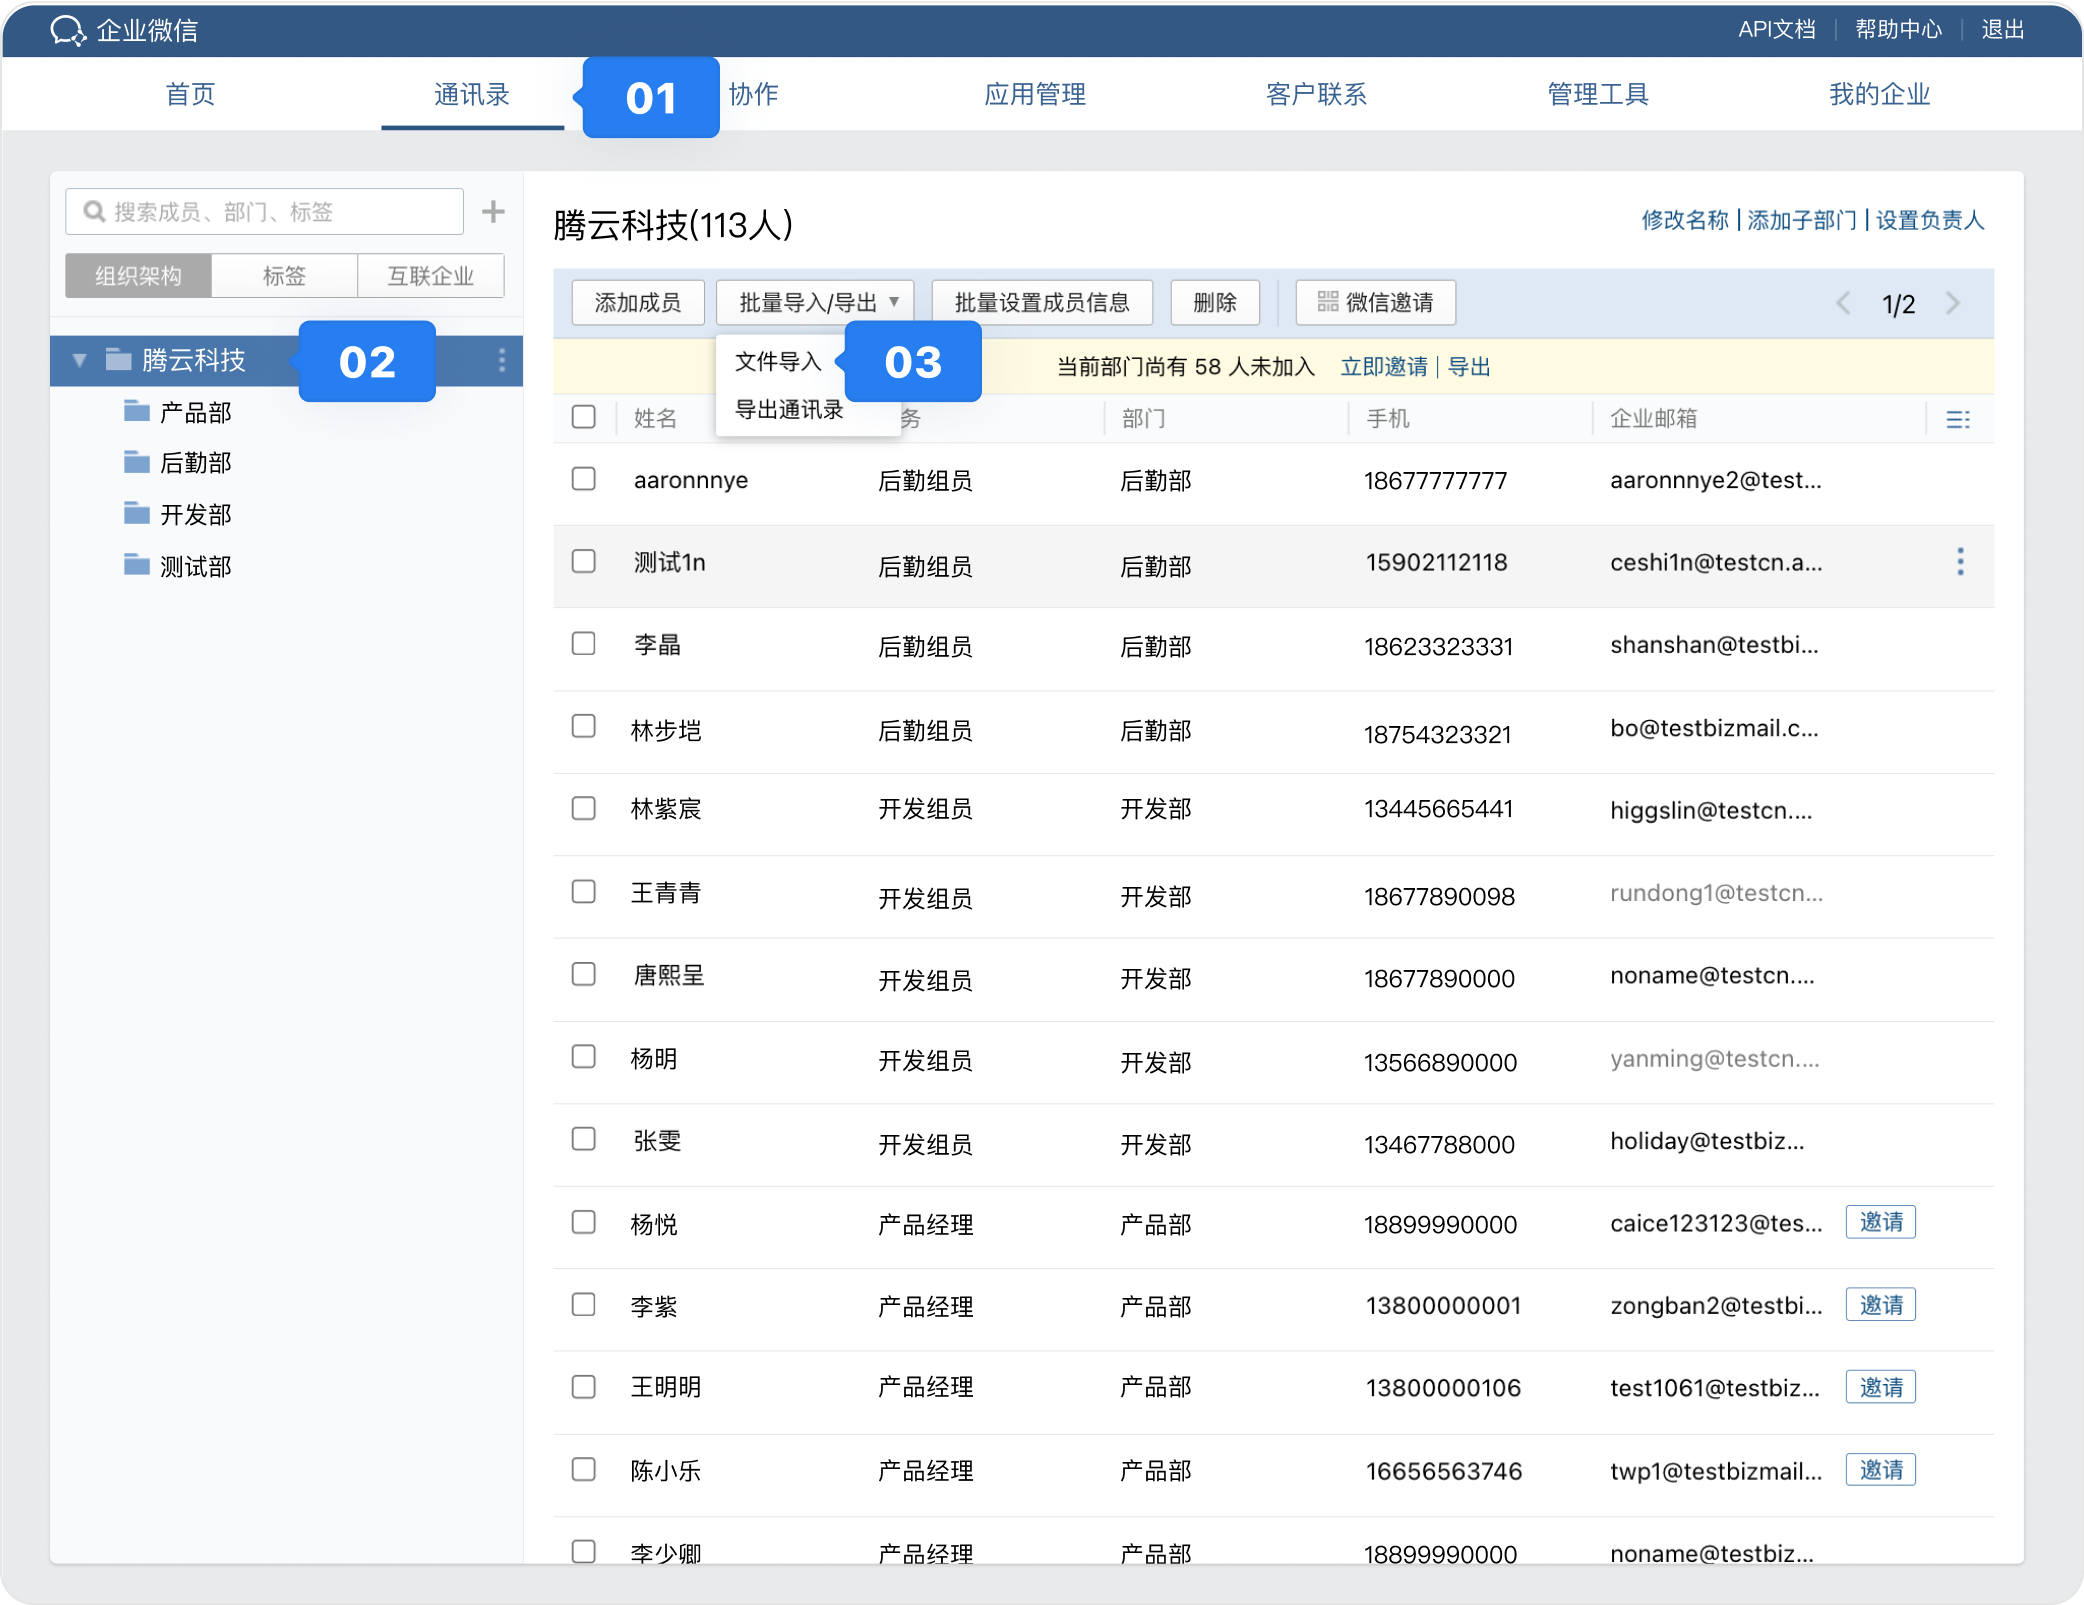Check the select-all checkbox in header
This screenshot has width=2084, height=1605.
(x=584, y=417)
